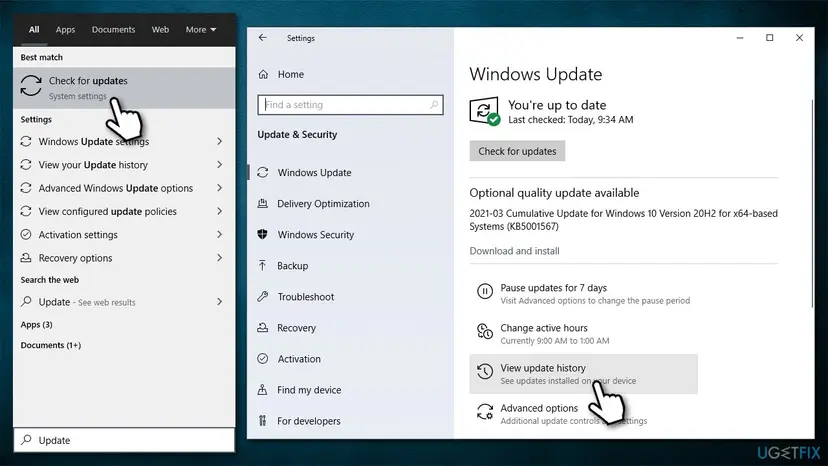This screenshot has width=828, height=466.
Task: Click the Recovery sidebar icon
Action: (x=262, y=328)
